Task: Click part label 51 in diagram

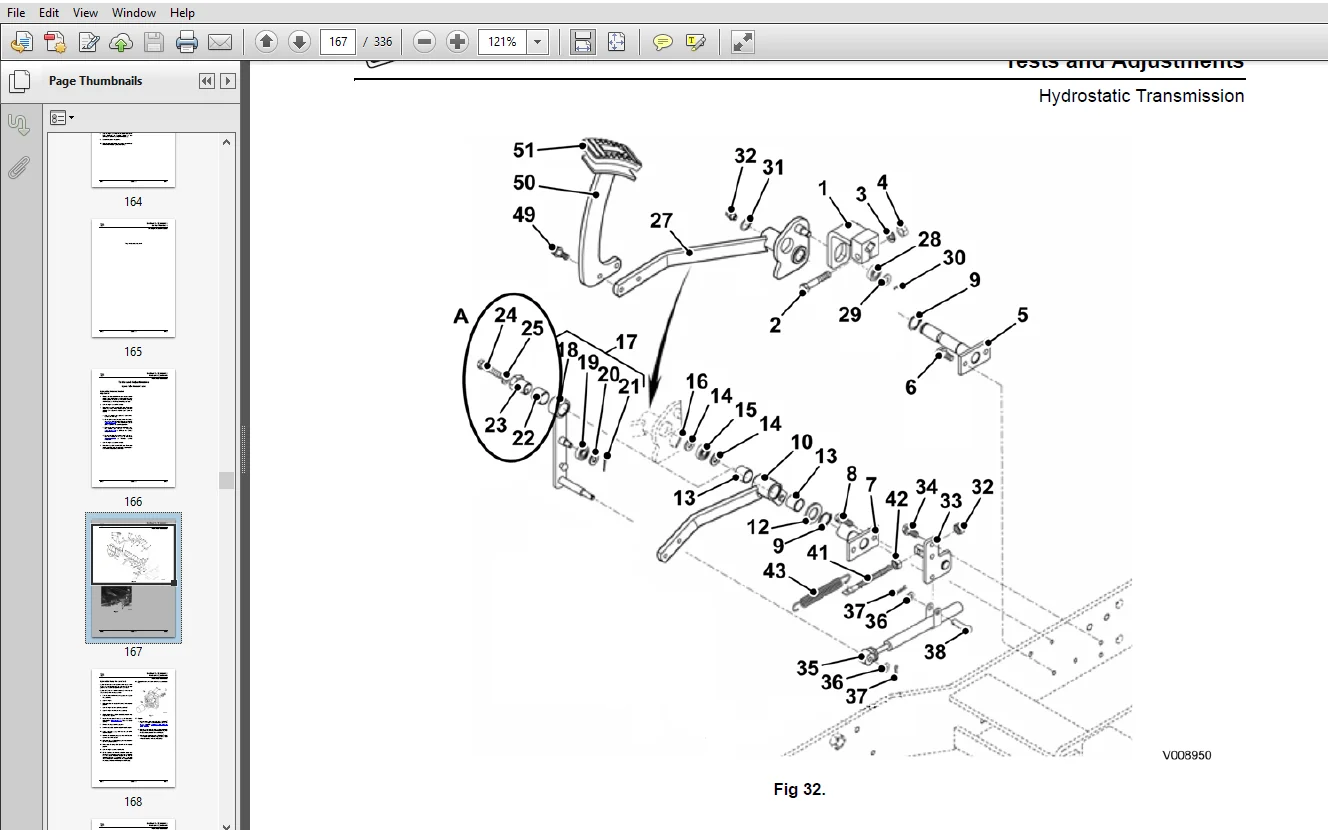Action: coord(524,150)
